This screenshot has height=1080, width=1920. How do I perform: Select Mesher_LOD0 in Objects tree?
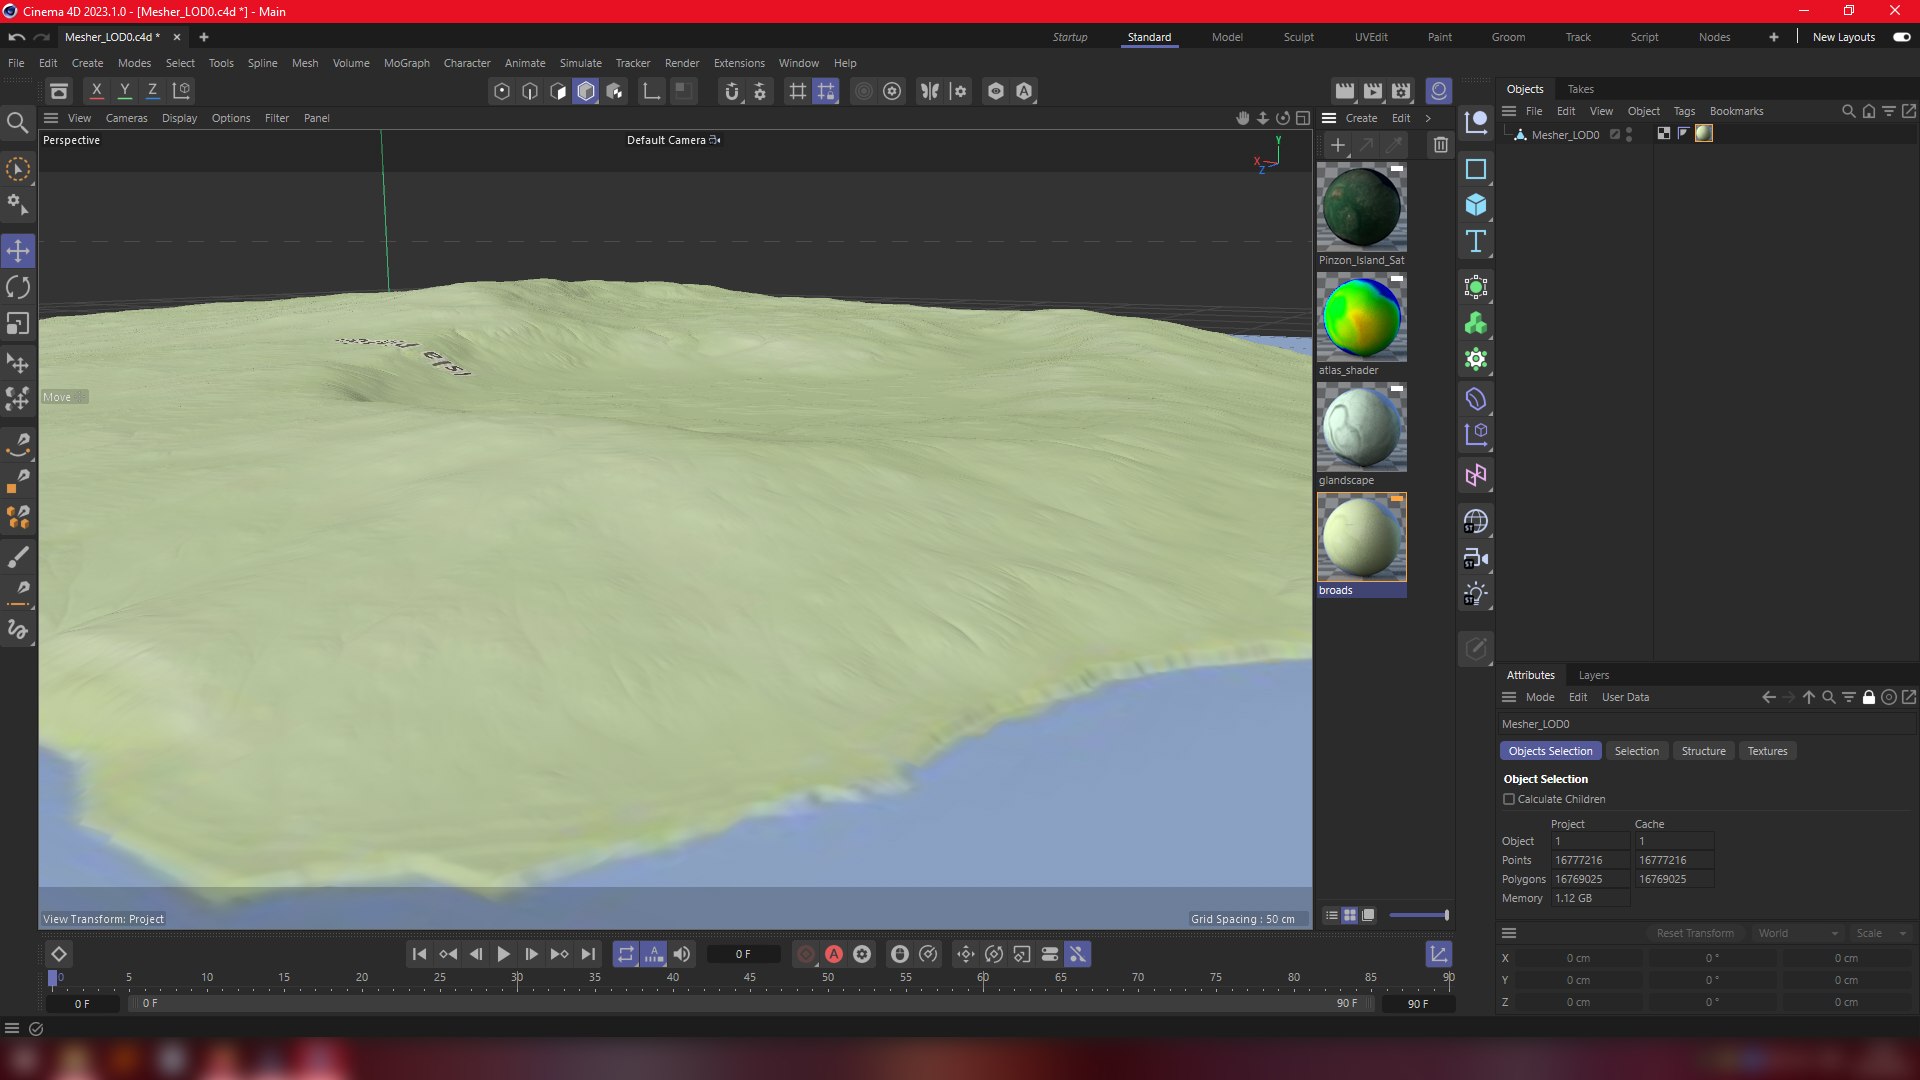click(x=1565, y=135)
